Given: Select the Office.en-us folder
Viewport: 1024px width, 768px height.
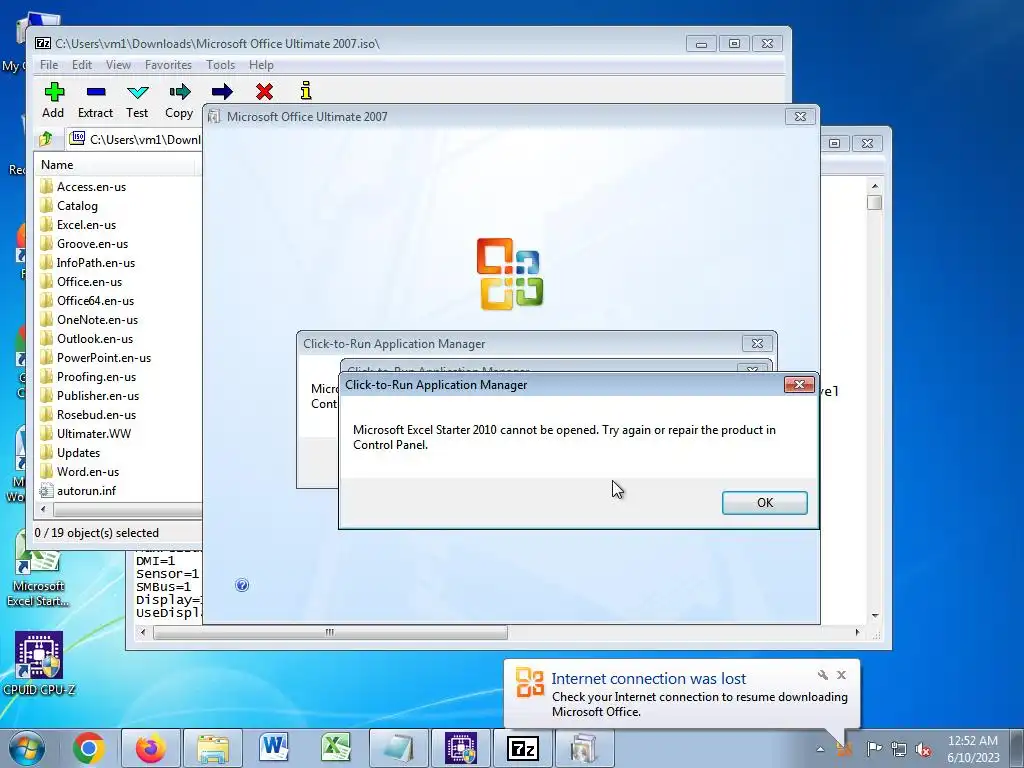Looking at the screenshot, I should (x=81, y=281).
